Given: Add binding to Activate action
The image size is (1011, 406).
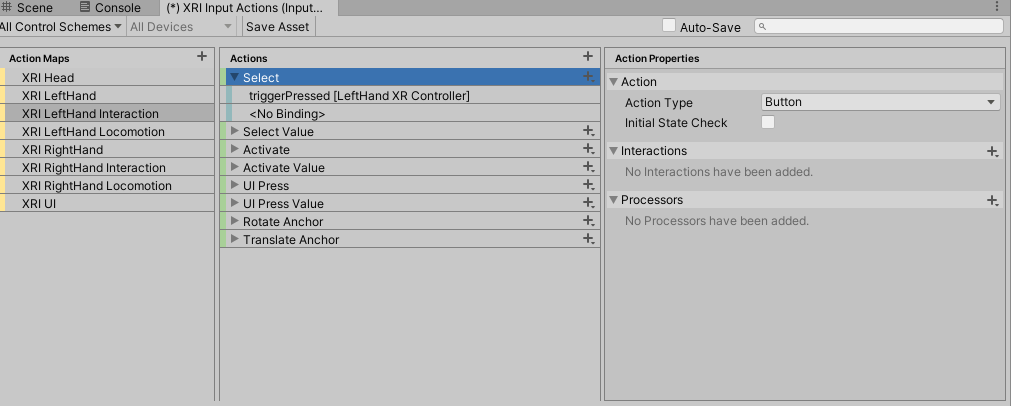Looking at the screenshot, I should point(589,149).
